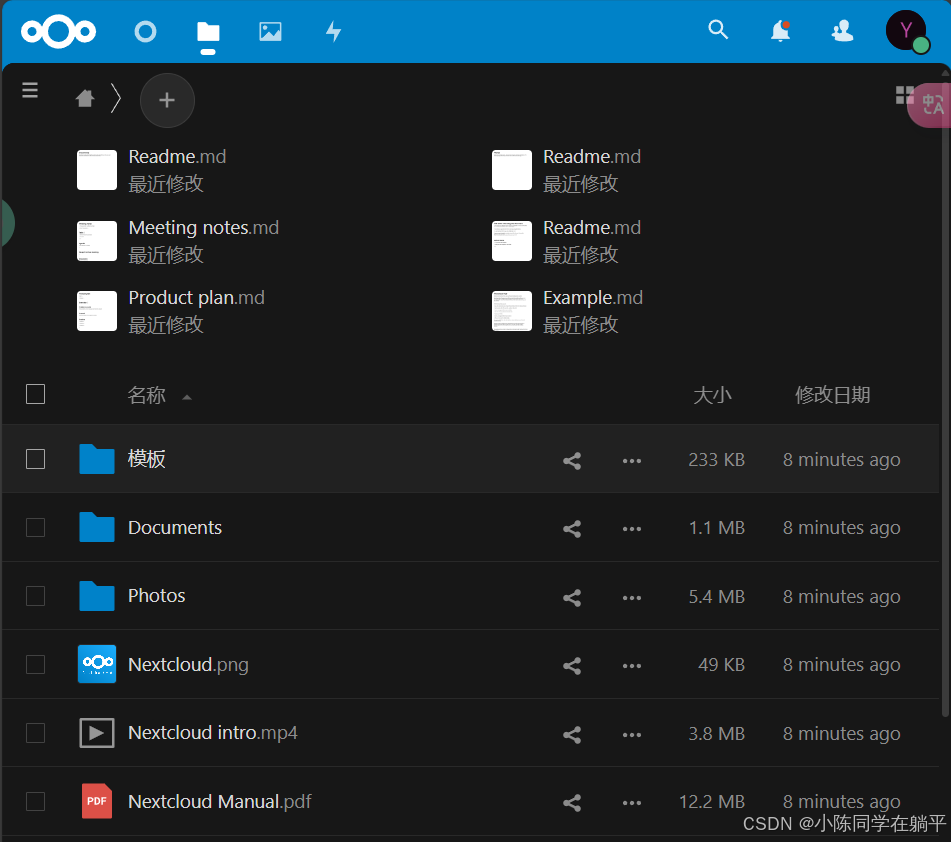Share the Photos folder
The width and height of the screenshot is (951, 842).
pos(572,598)
